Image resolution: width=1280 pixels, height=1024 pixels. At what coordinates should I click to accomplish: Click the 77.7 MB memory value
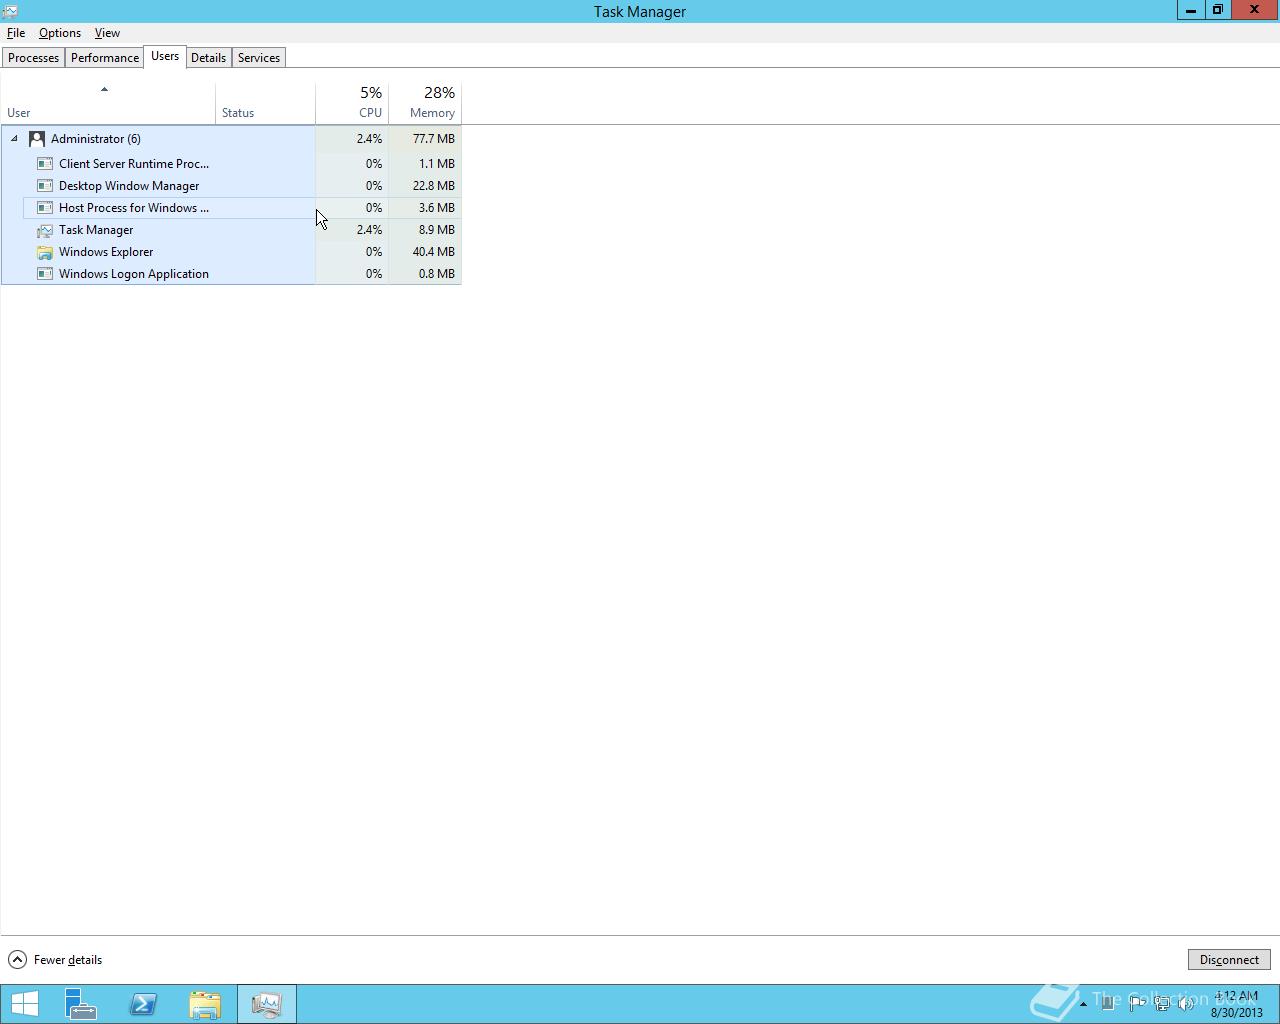pyautogui.click(x=434, y=139)
